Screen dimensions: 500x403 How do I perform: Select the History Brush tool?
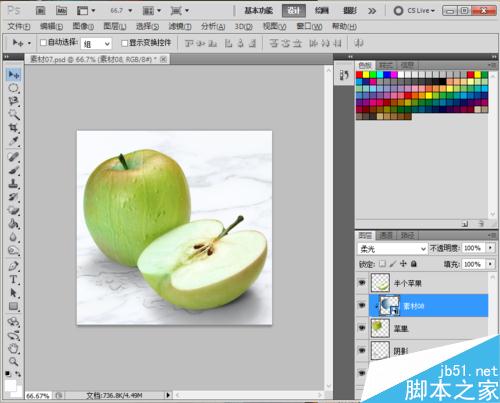(x=13, y=197)
